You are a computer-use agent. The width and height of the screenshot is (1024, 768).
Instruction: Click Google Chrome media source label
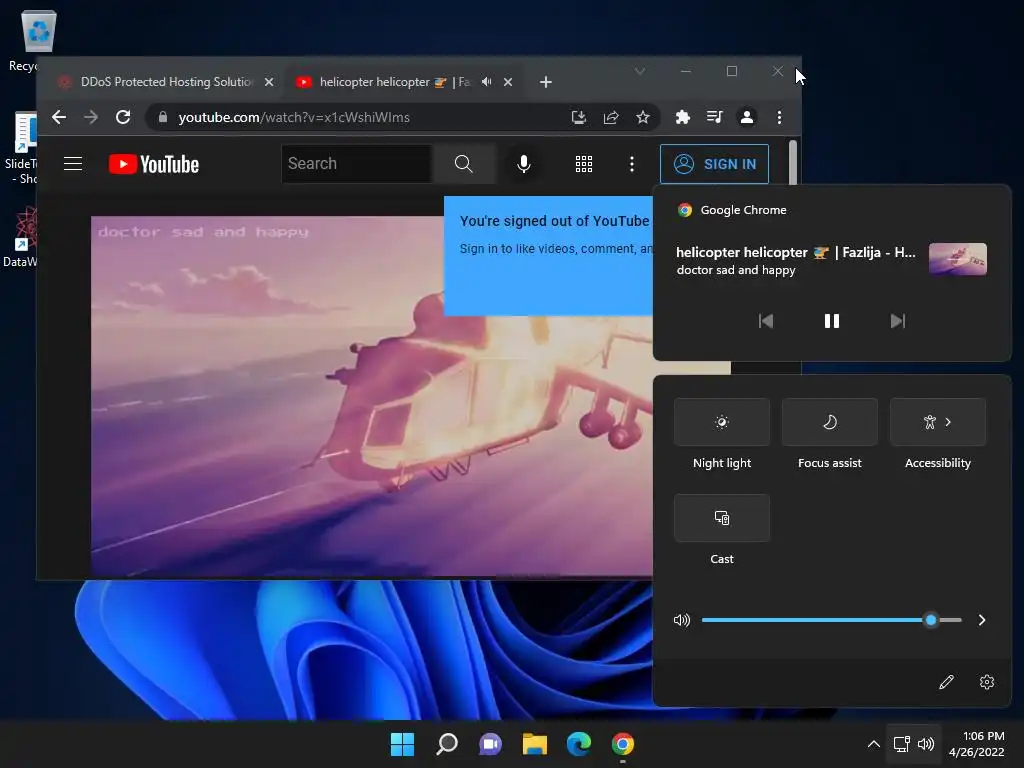coord(743,210)
